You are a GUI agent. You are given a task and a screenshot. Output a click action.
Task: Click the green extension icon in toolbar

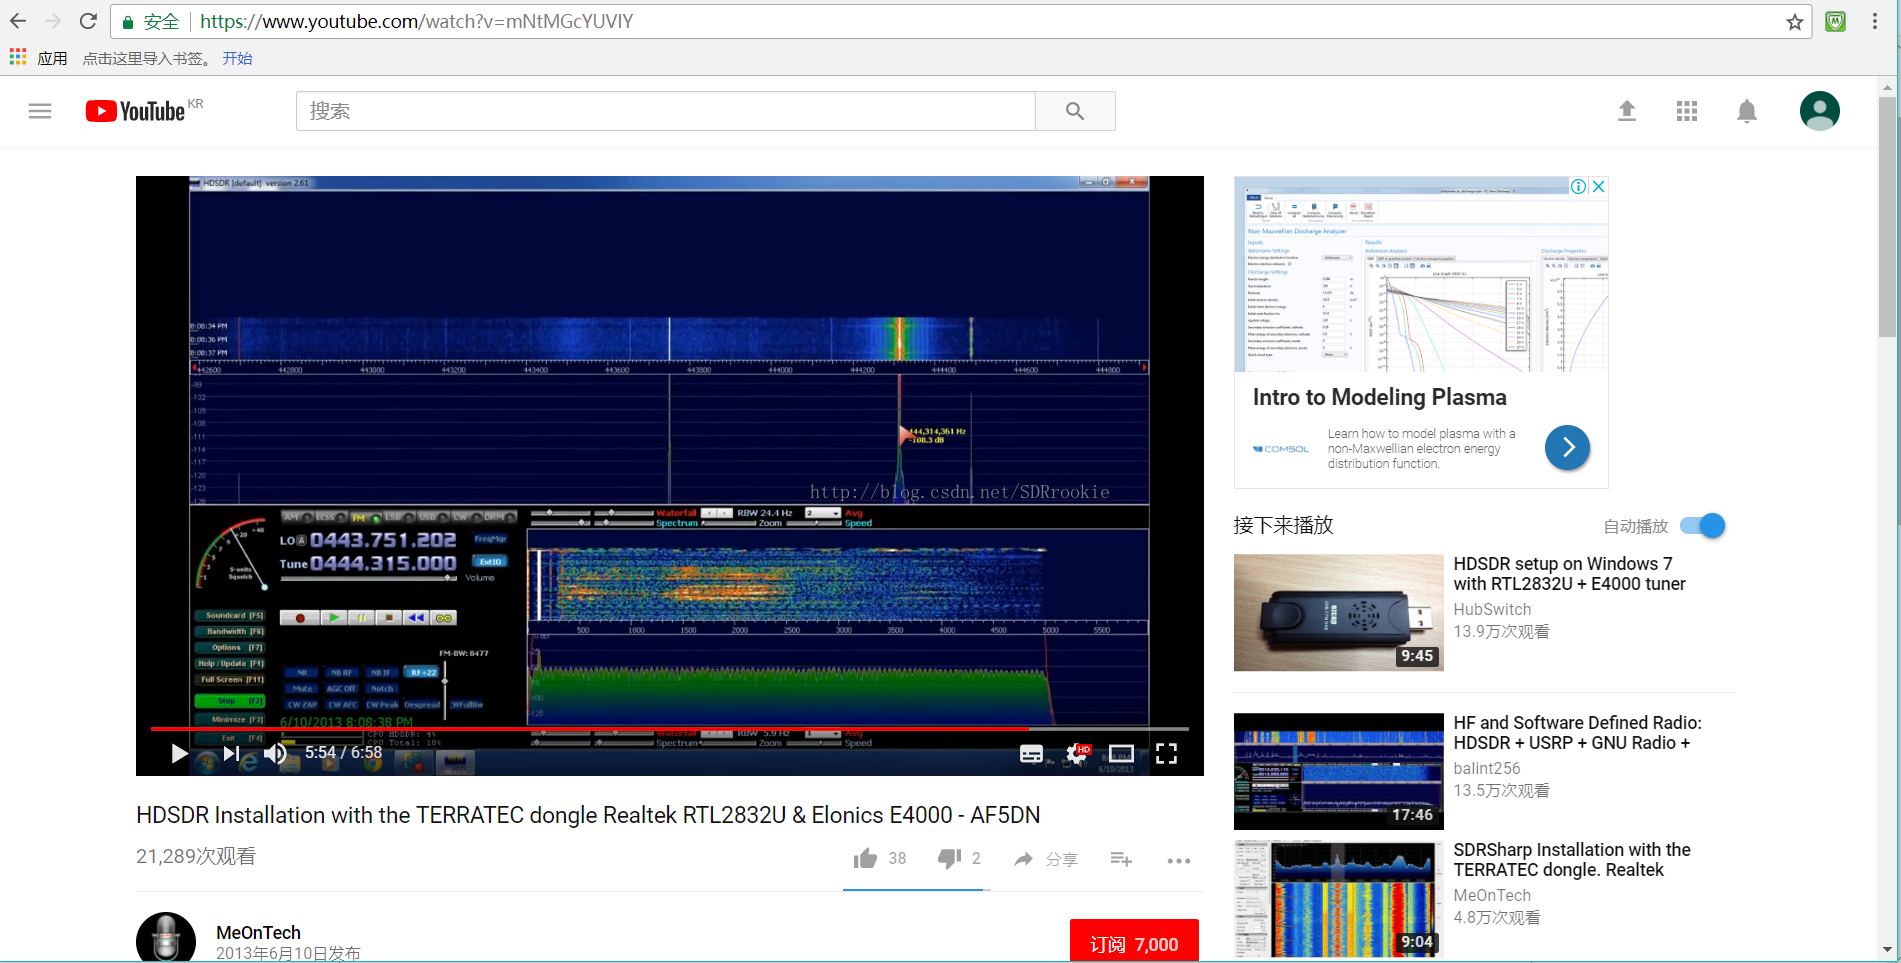point(1835,21)
